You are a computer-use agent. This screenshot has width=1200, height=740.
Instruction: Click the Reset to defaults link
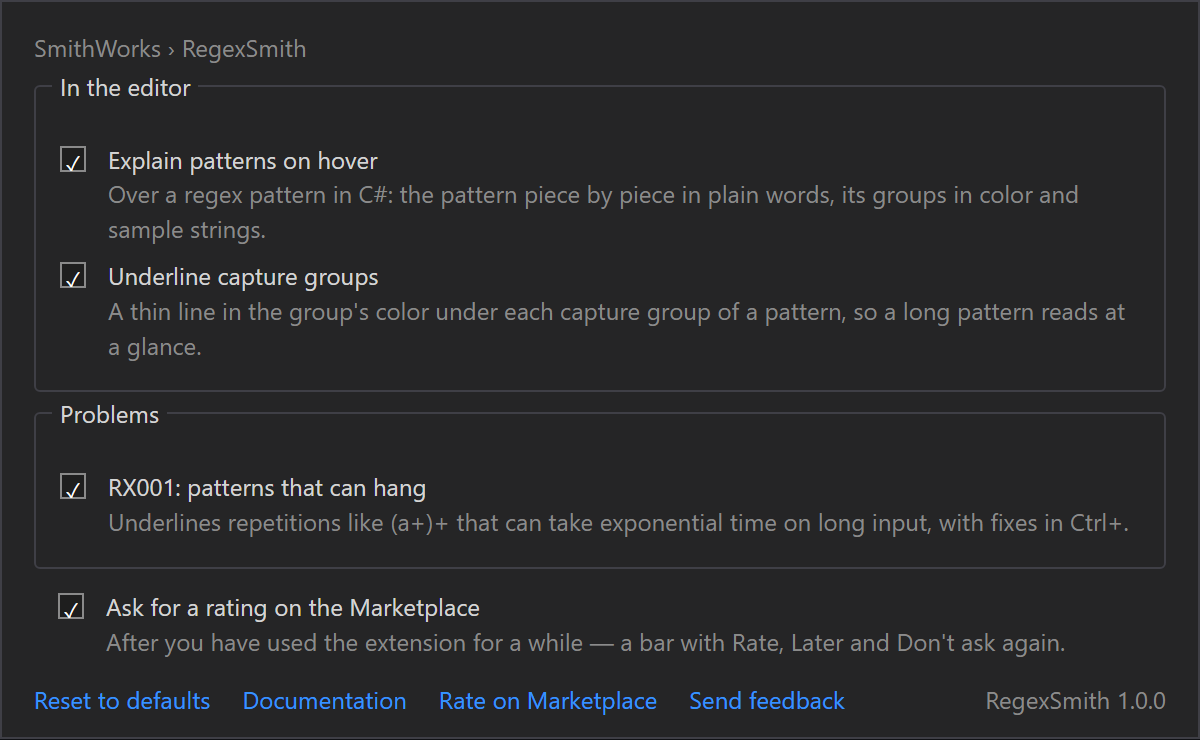click(x=122, y=701)
